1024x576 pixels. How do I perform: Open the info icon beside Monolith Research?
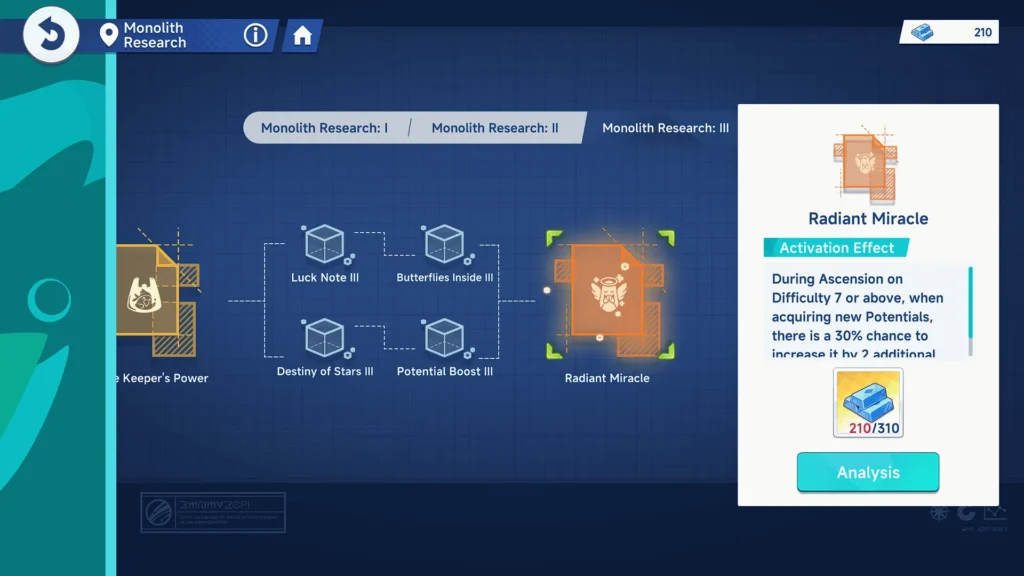click(256, 36)
